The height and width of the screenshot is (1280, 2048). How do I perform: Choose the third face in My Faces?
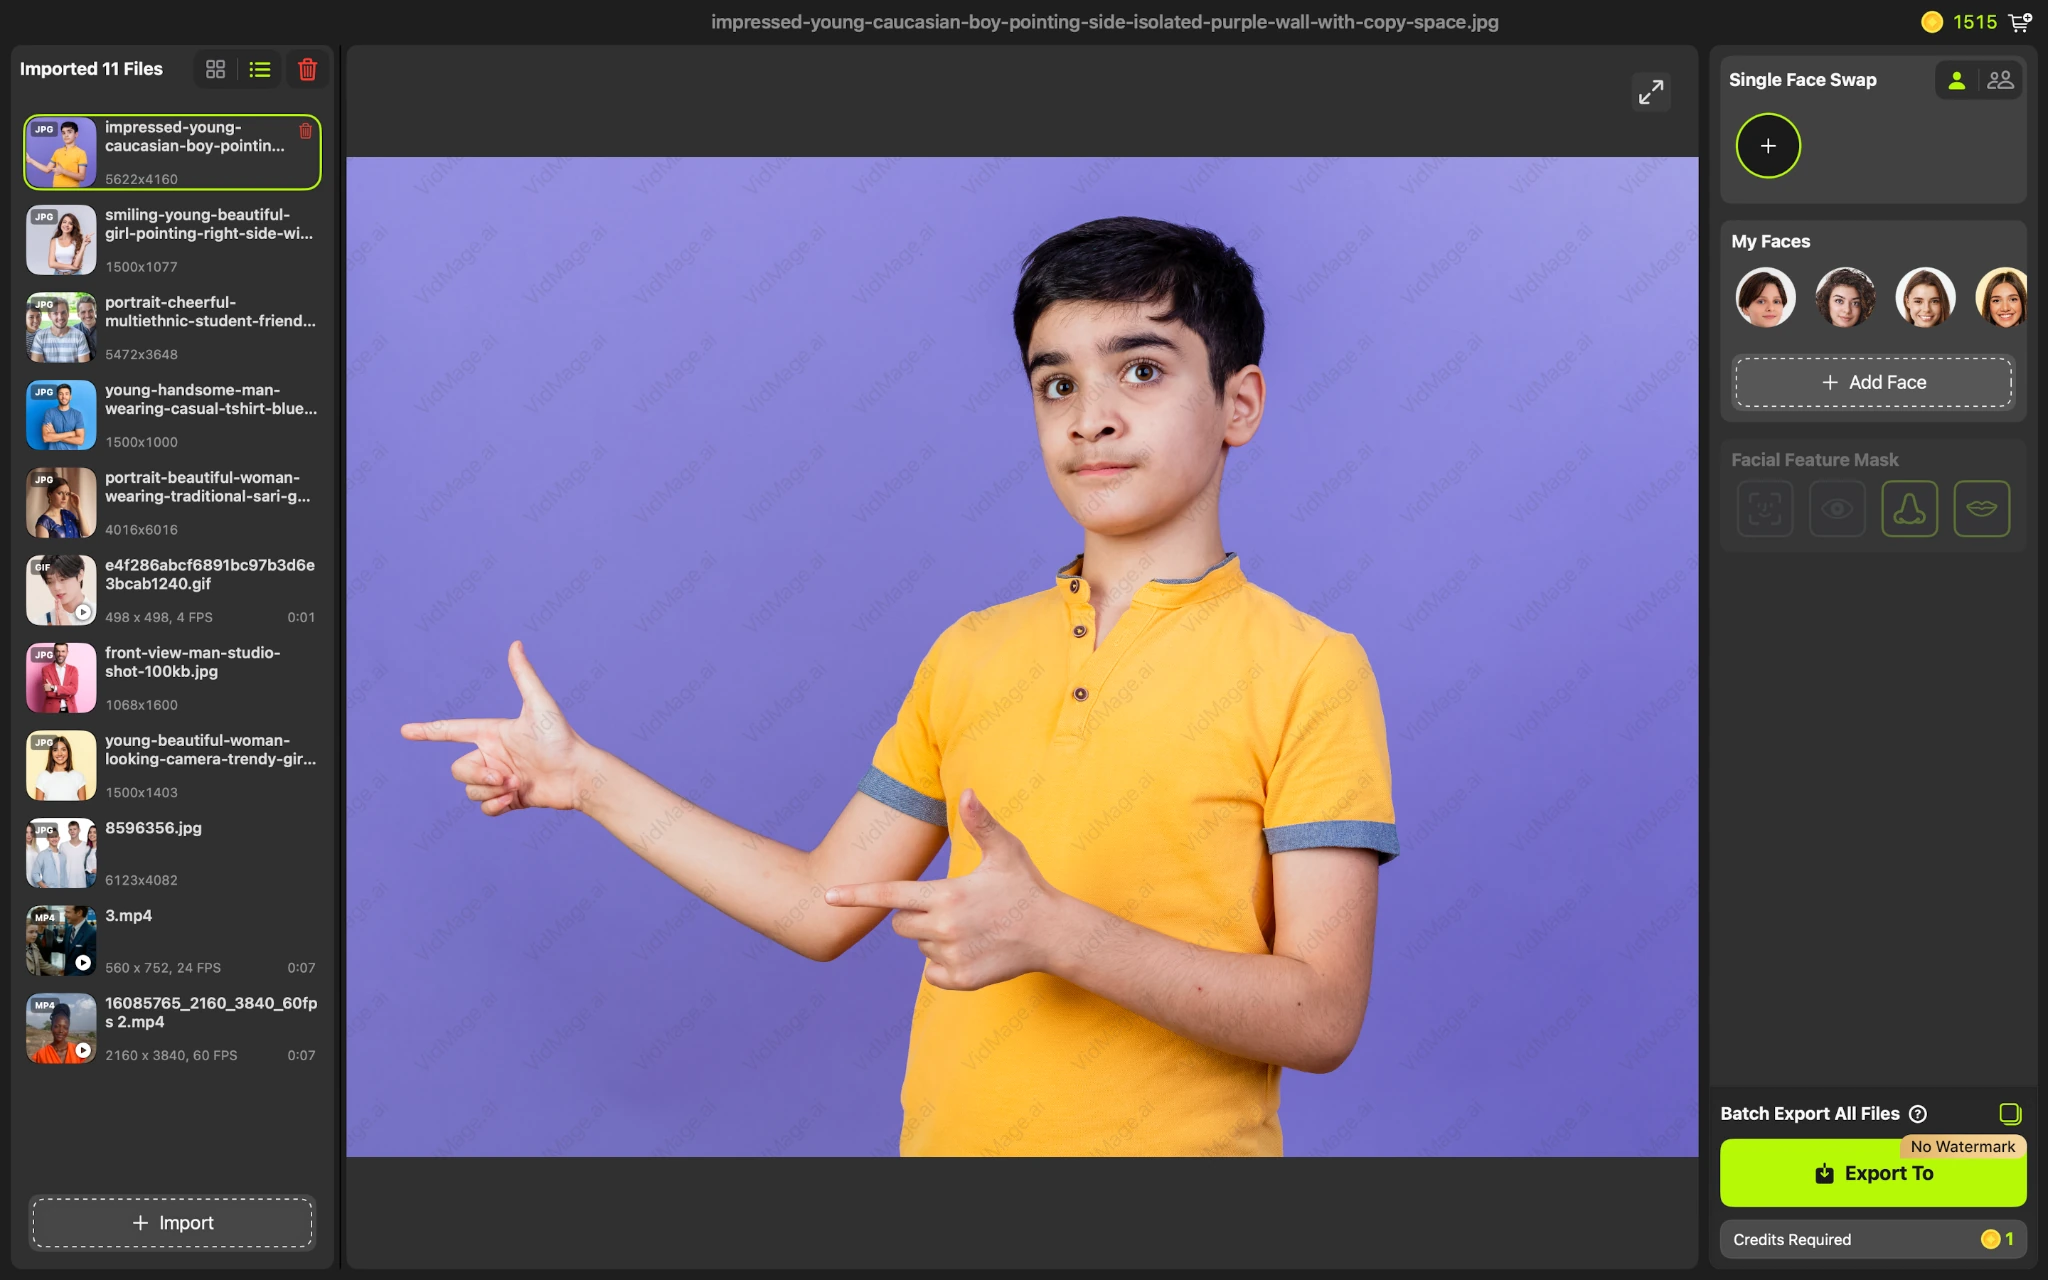[x=1925, y=297]
